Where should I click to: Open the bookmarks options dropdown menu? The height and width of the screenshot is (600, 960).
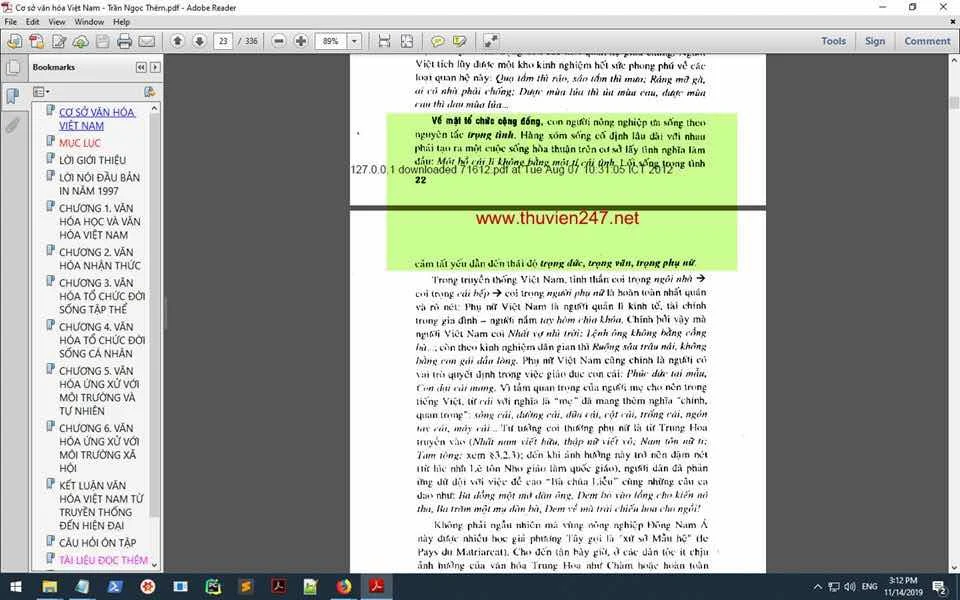tap(42, 92)
